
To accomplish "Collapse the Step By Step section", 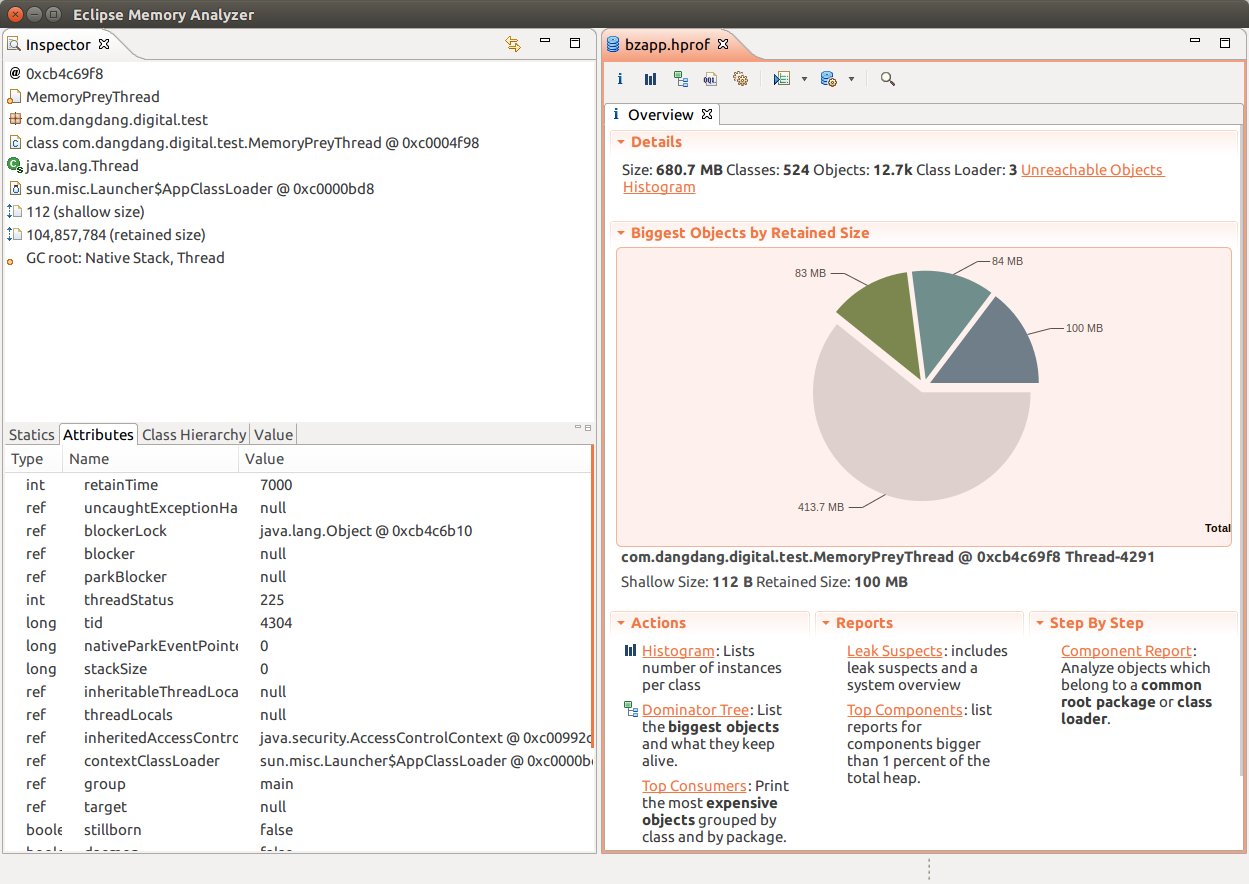I will click(1040, 622).
